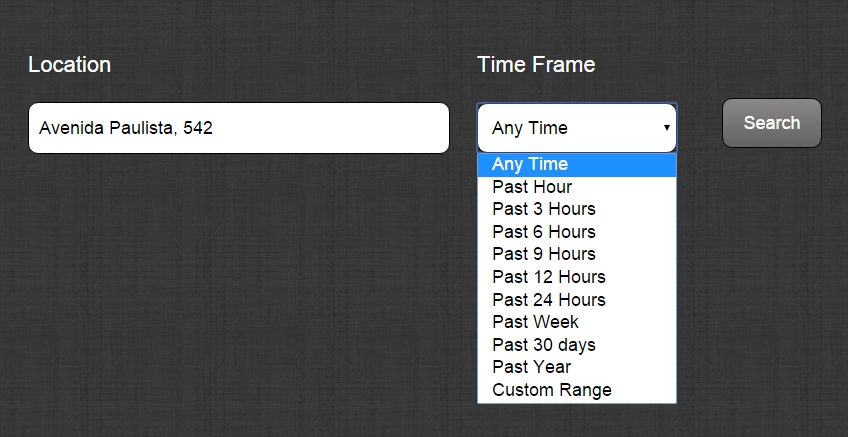The image size is (848, 437).
Task: Select Past 12 Hours option
Action: [x=577, y=277]
